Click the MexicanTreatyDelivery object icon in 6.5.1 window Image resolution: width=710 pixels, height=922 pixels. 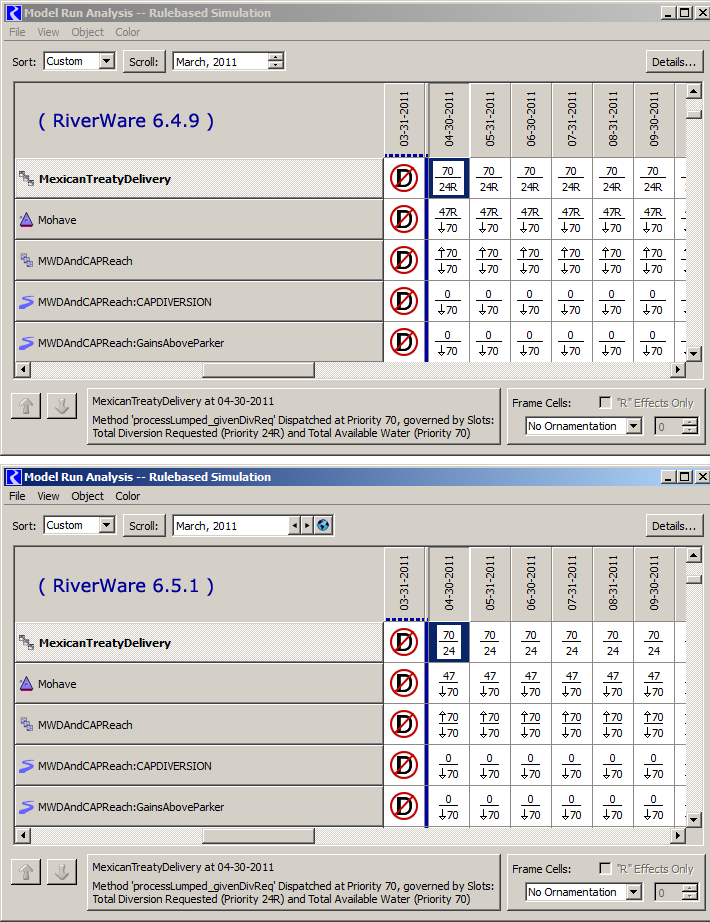click(26, 642)
